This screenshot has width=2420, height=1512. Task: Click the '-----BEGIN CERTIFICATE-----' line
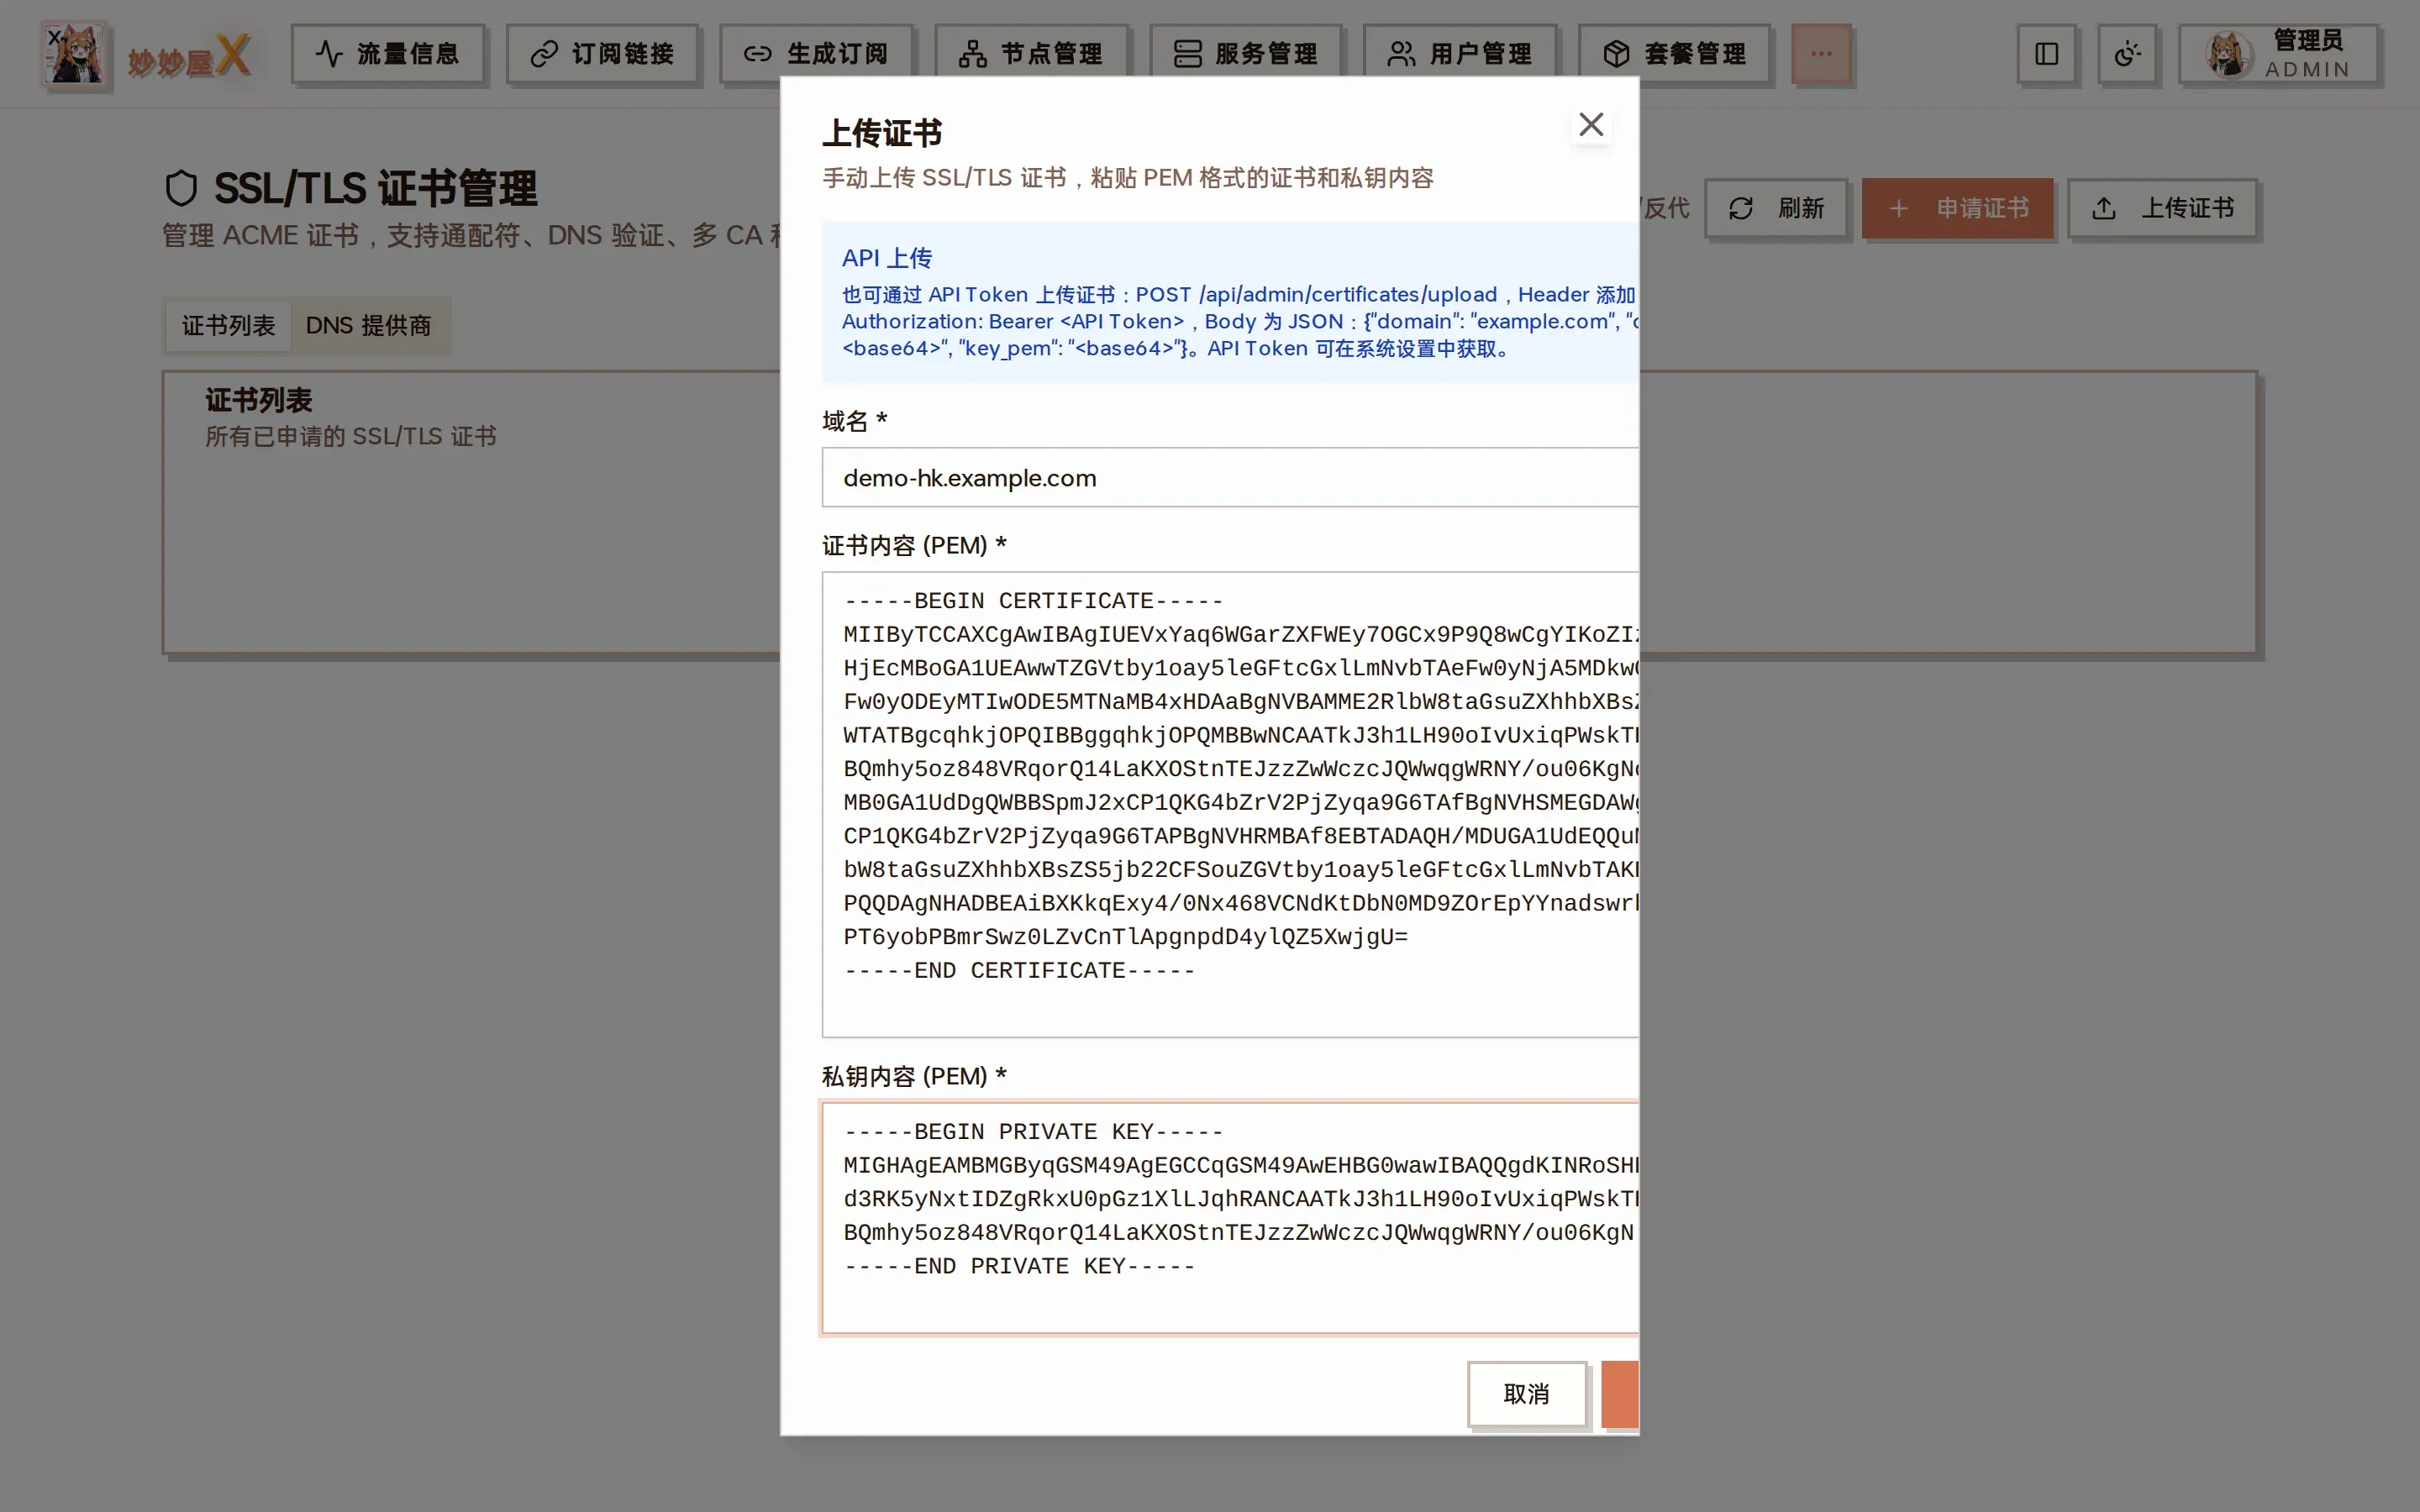pyautogui.click(x=1033, y=601)
